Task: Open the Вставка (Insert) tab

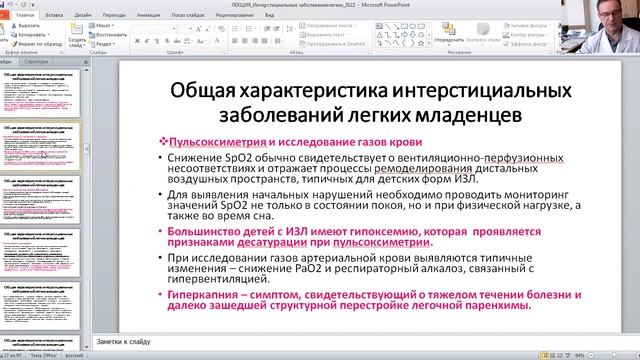Action: (54, 15)
